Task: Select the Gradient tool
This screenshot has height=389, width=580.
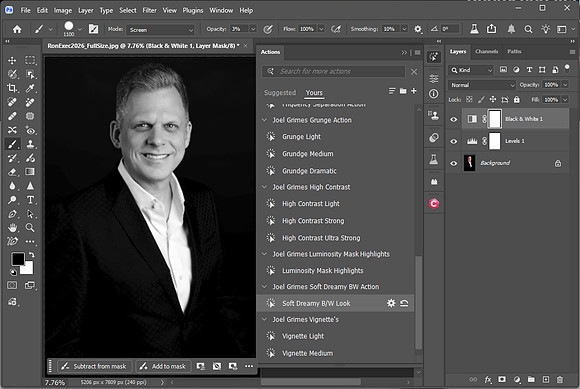Action: click(30, 172)
